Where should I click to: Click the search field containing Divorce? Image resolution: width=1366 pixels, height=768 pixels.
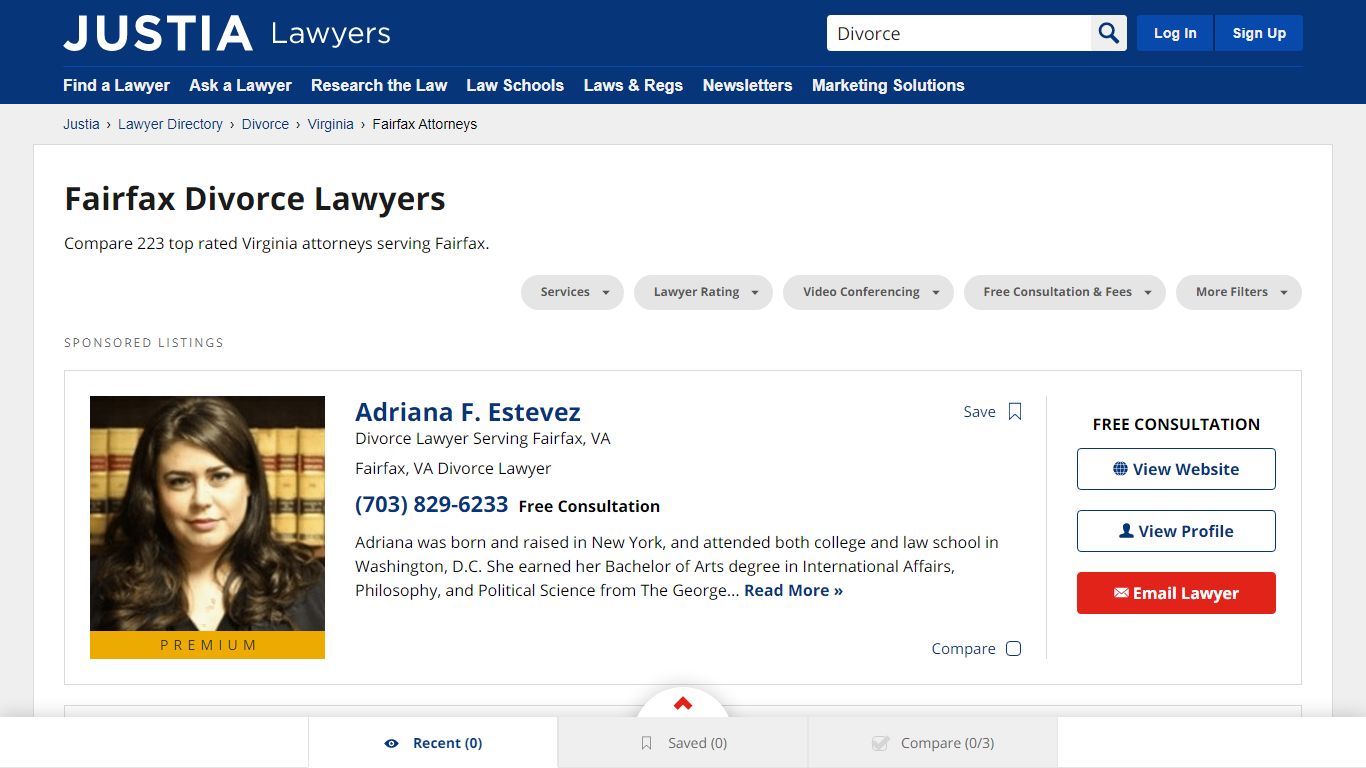(959, 33)
